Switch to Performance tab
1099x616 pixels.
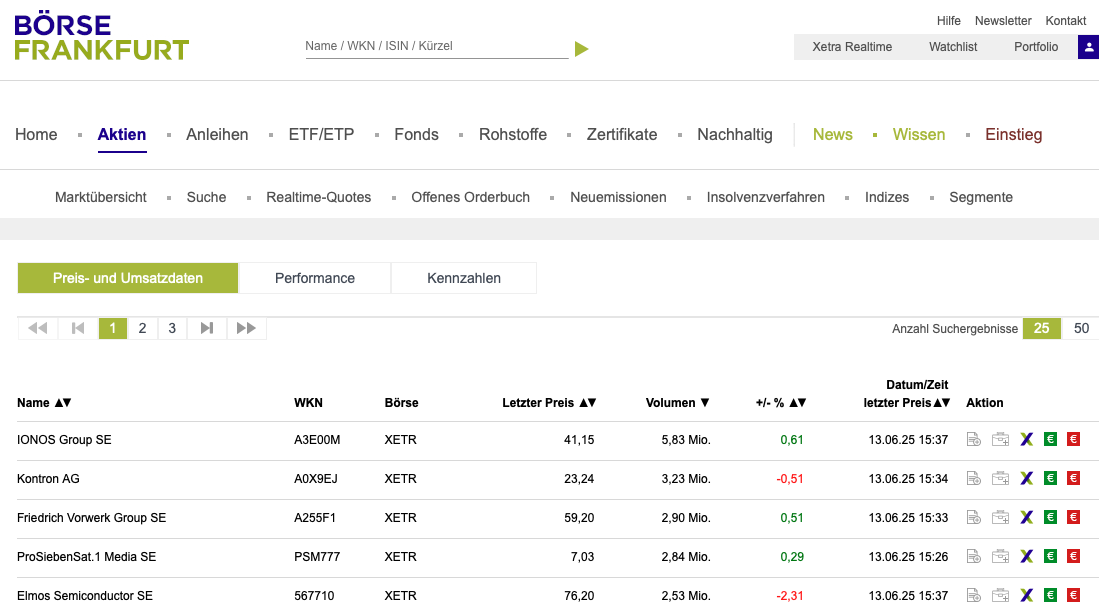tap(315, 278)
